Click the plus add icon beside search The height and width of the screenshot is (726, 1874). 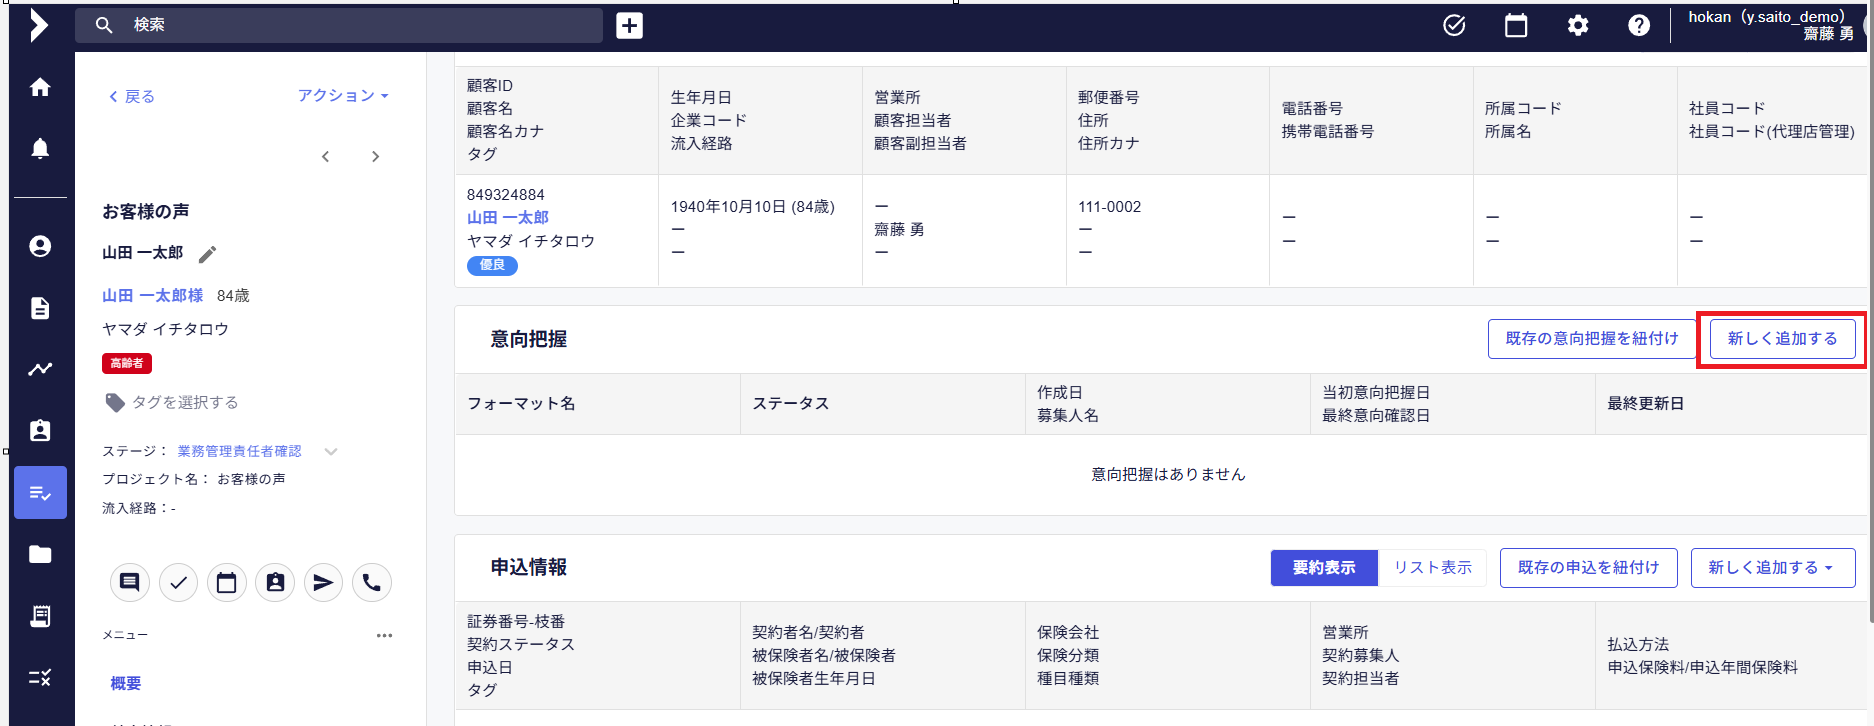[x=629, y=26]
